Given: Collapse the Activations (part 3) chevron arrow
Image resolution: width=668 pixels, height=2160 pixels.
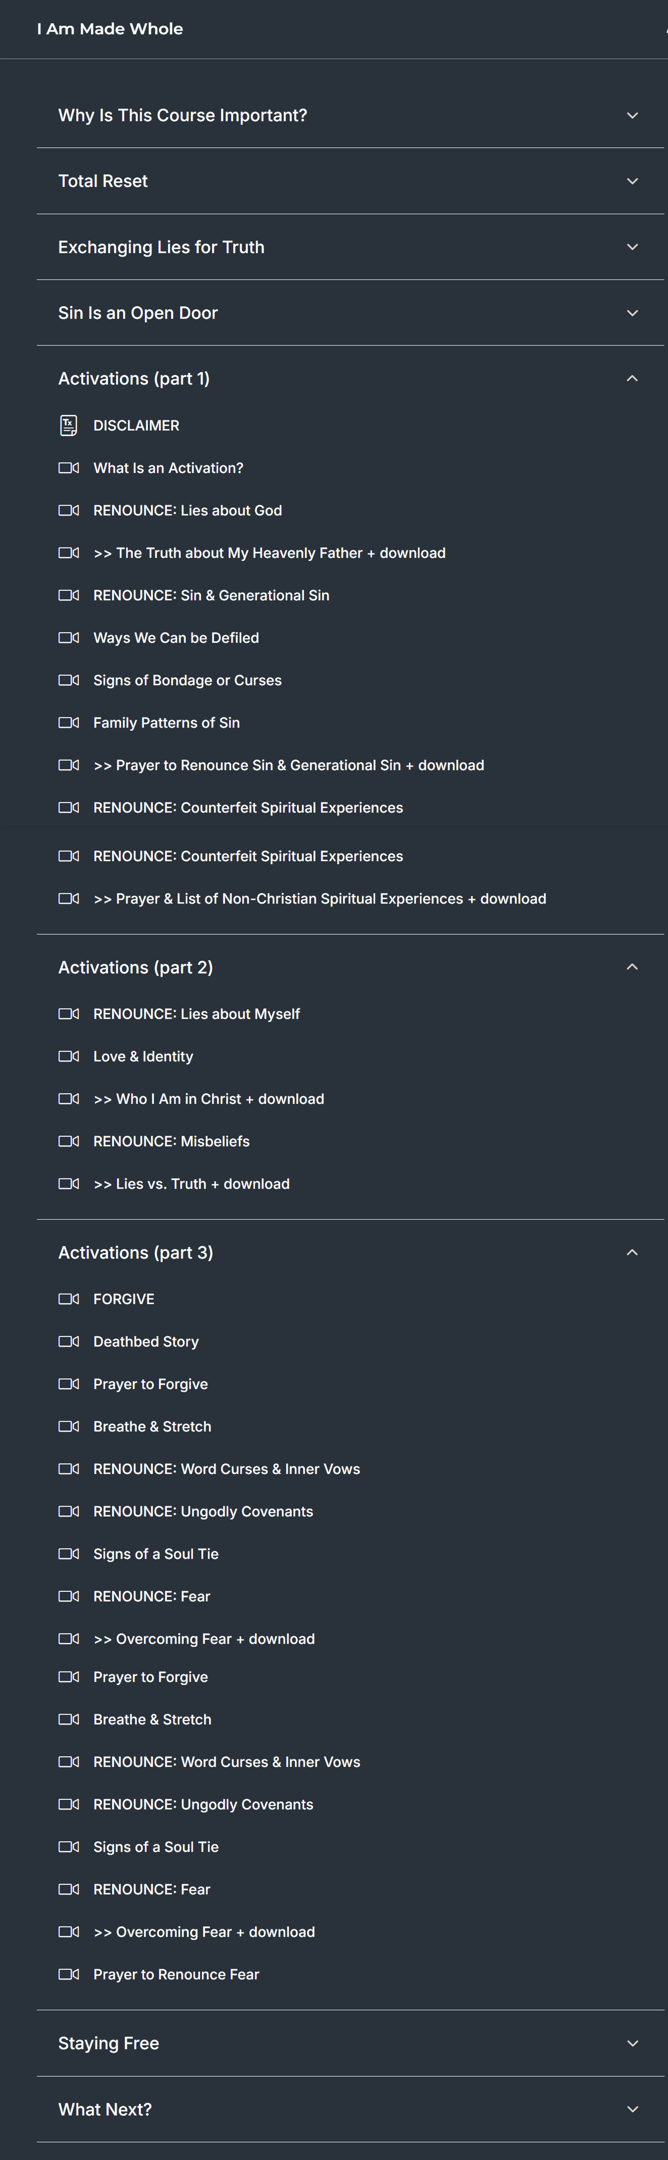Looking at the screenshot, I should coord(632,1253).
